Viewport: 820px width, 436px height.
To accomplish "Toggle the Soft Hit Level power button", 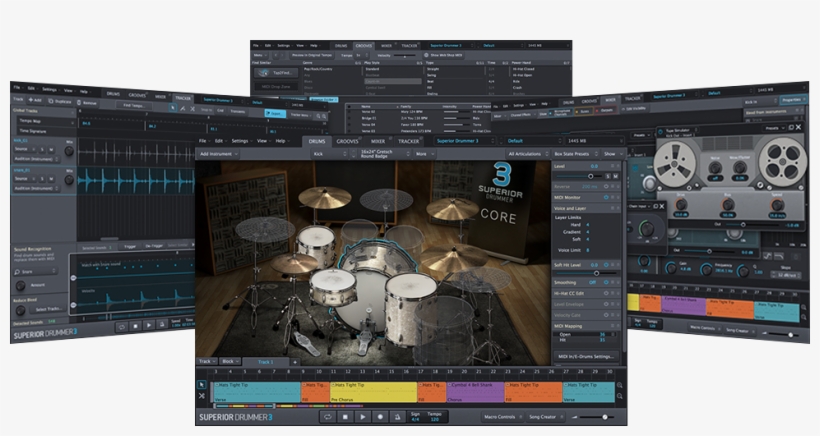I will [x=606, y=265].
